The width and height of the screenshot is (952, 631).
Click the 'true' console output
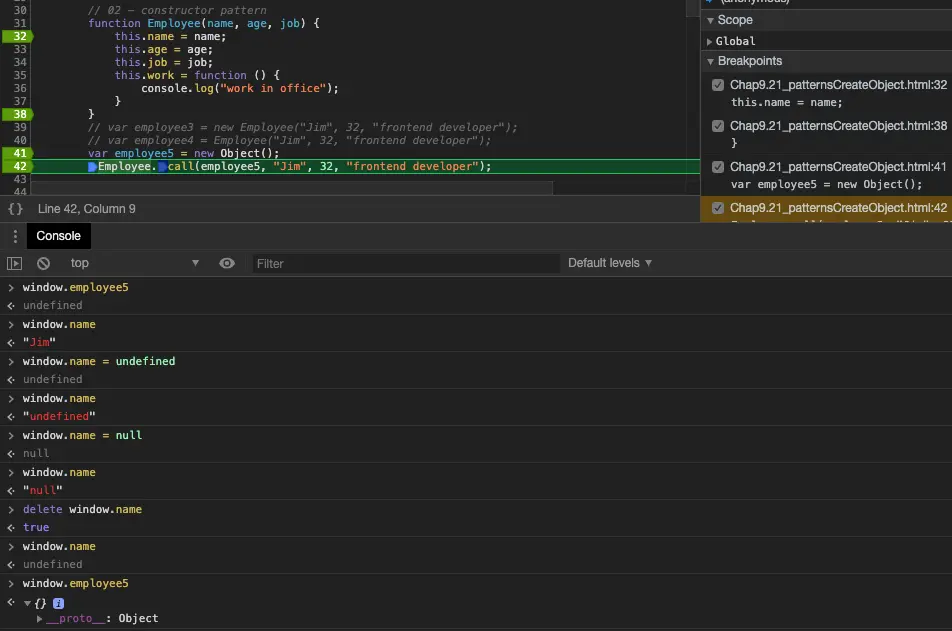click(x=36, y=528)
